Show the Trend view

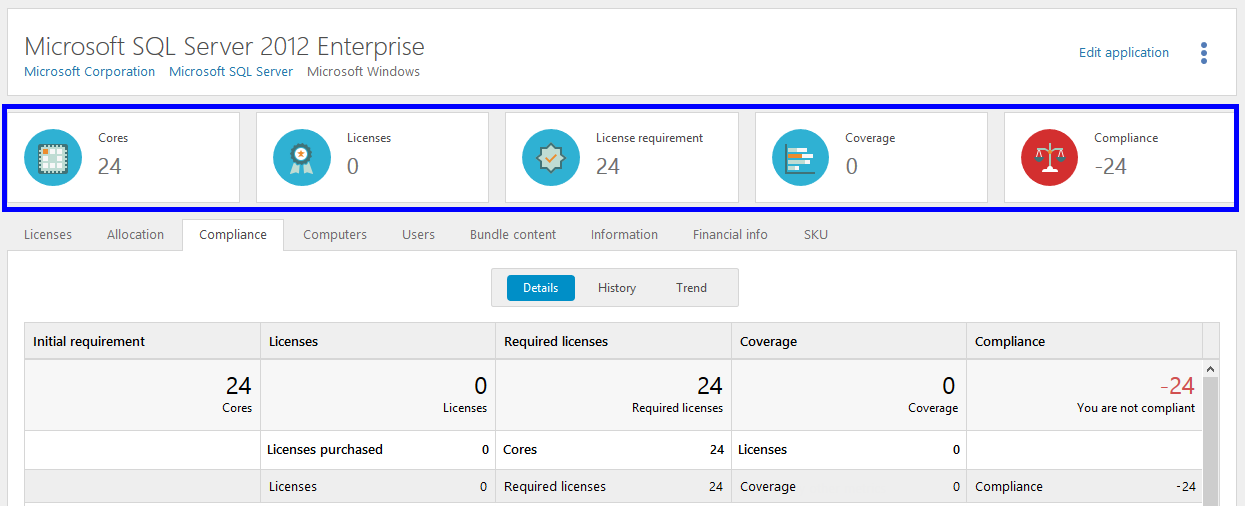point(691,288)
